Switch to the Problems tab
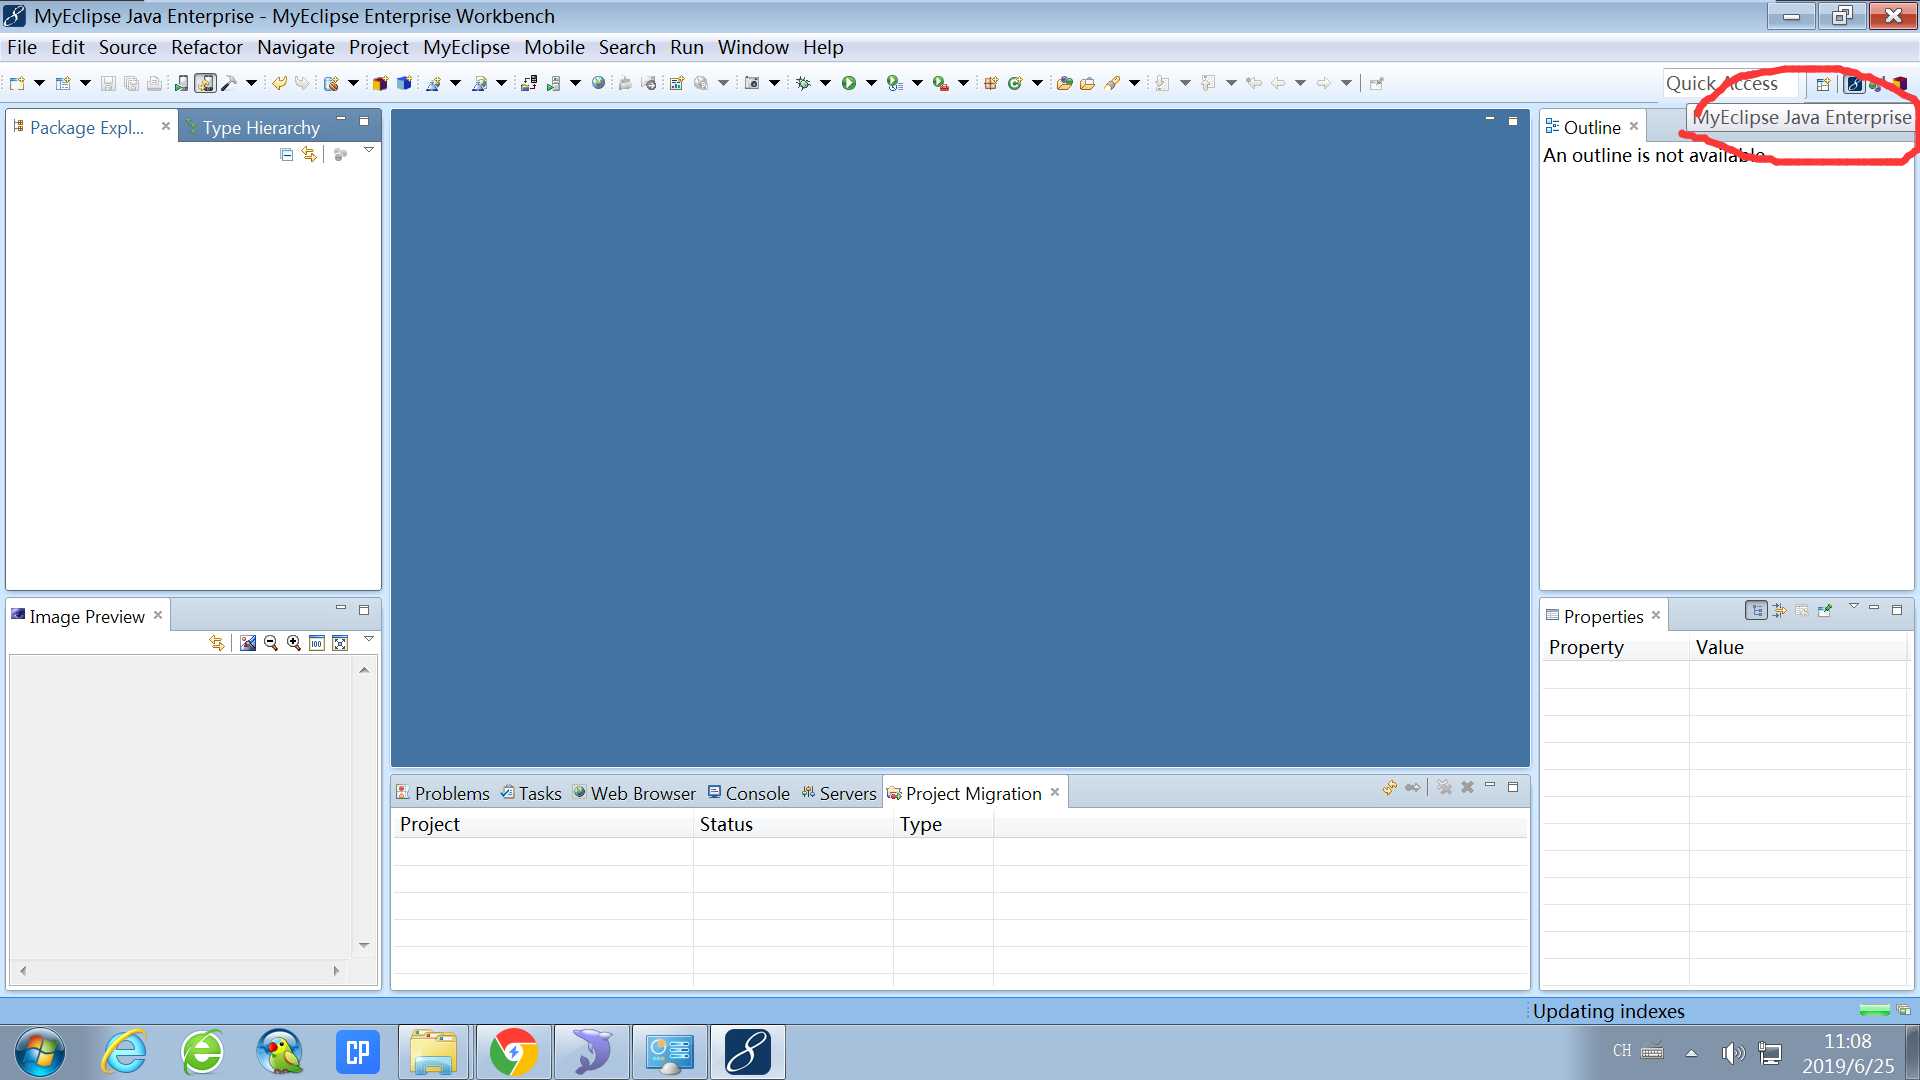Viewport: 1920px width, 1080px height. pyautogui.click(x=442, y=793)
